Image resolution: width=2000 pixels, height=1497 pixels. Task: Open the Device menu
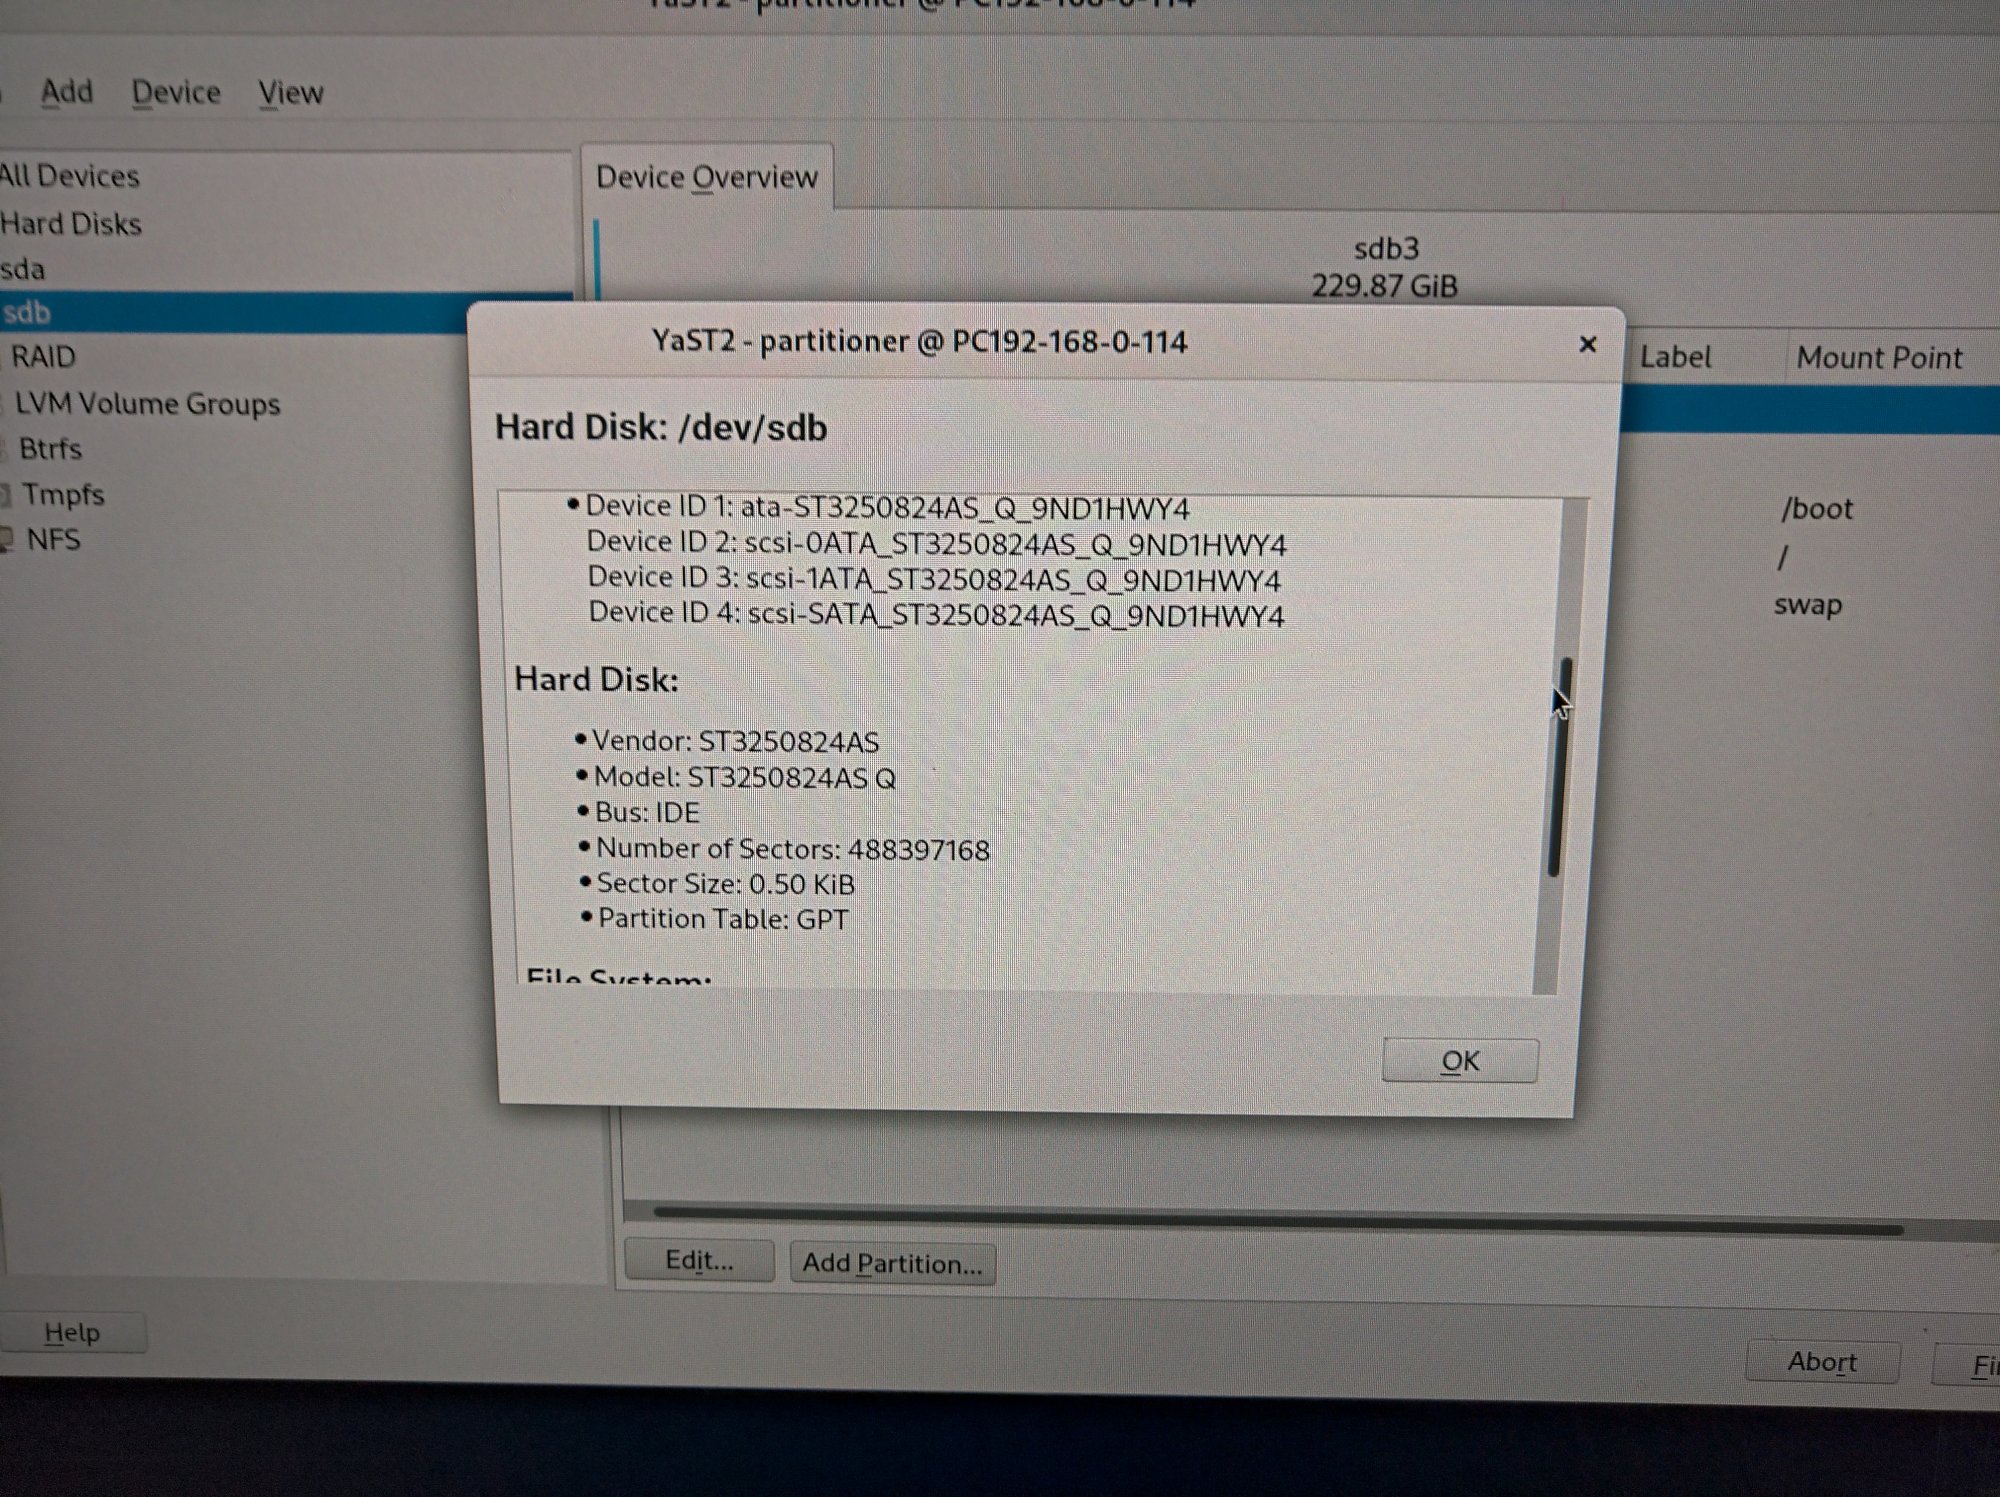tap(176, 92)
